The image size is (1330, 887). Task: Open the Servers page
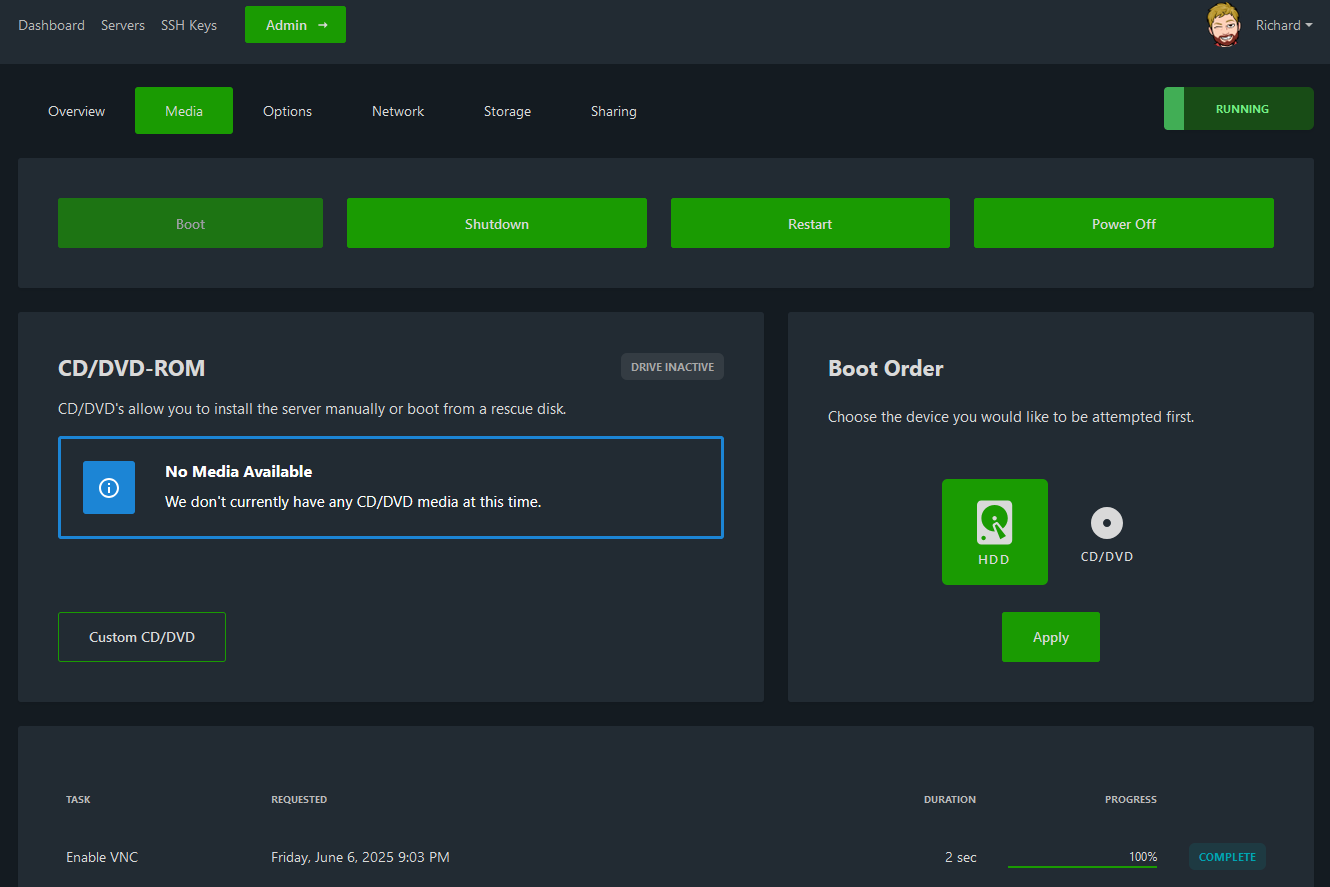pos(123,25)
